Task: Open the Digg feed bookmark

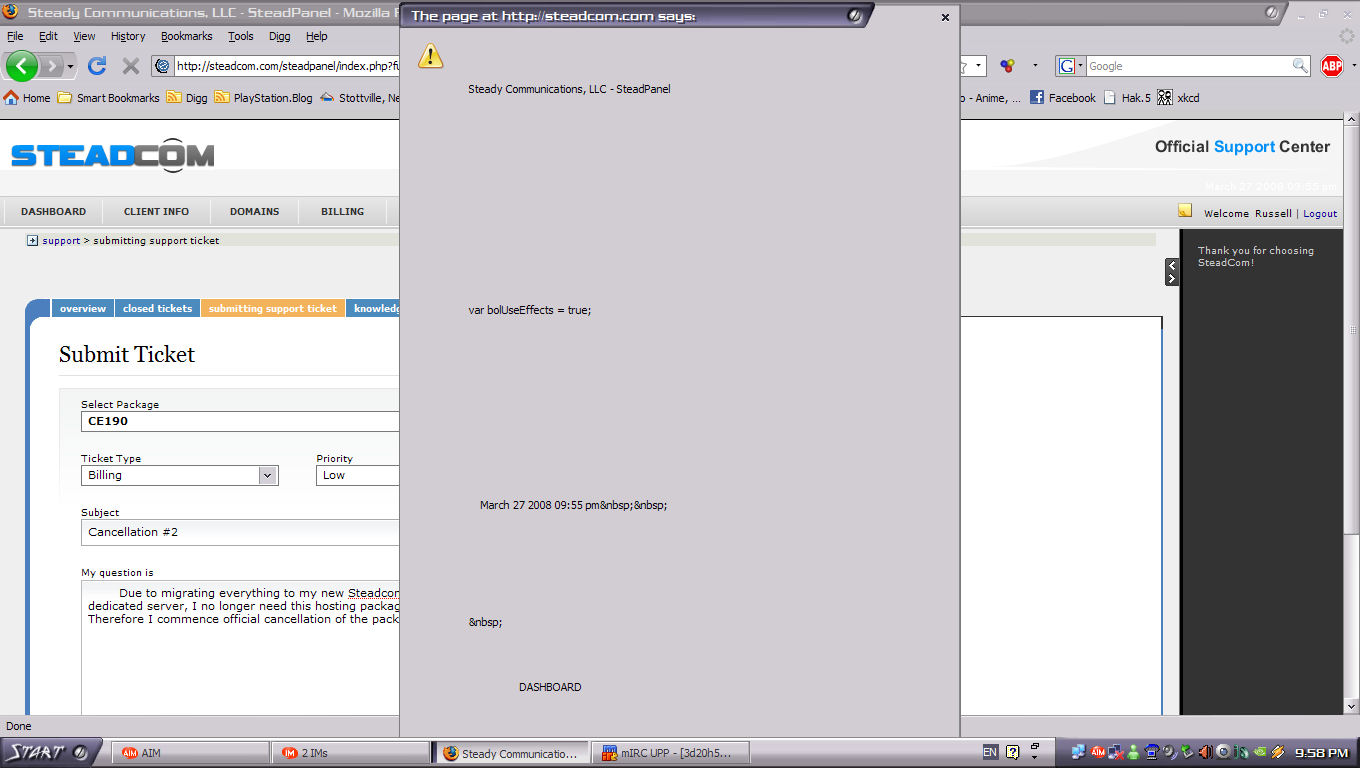Action: pyautogui.click(x=187, y=98)
